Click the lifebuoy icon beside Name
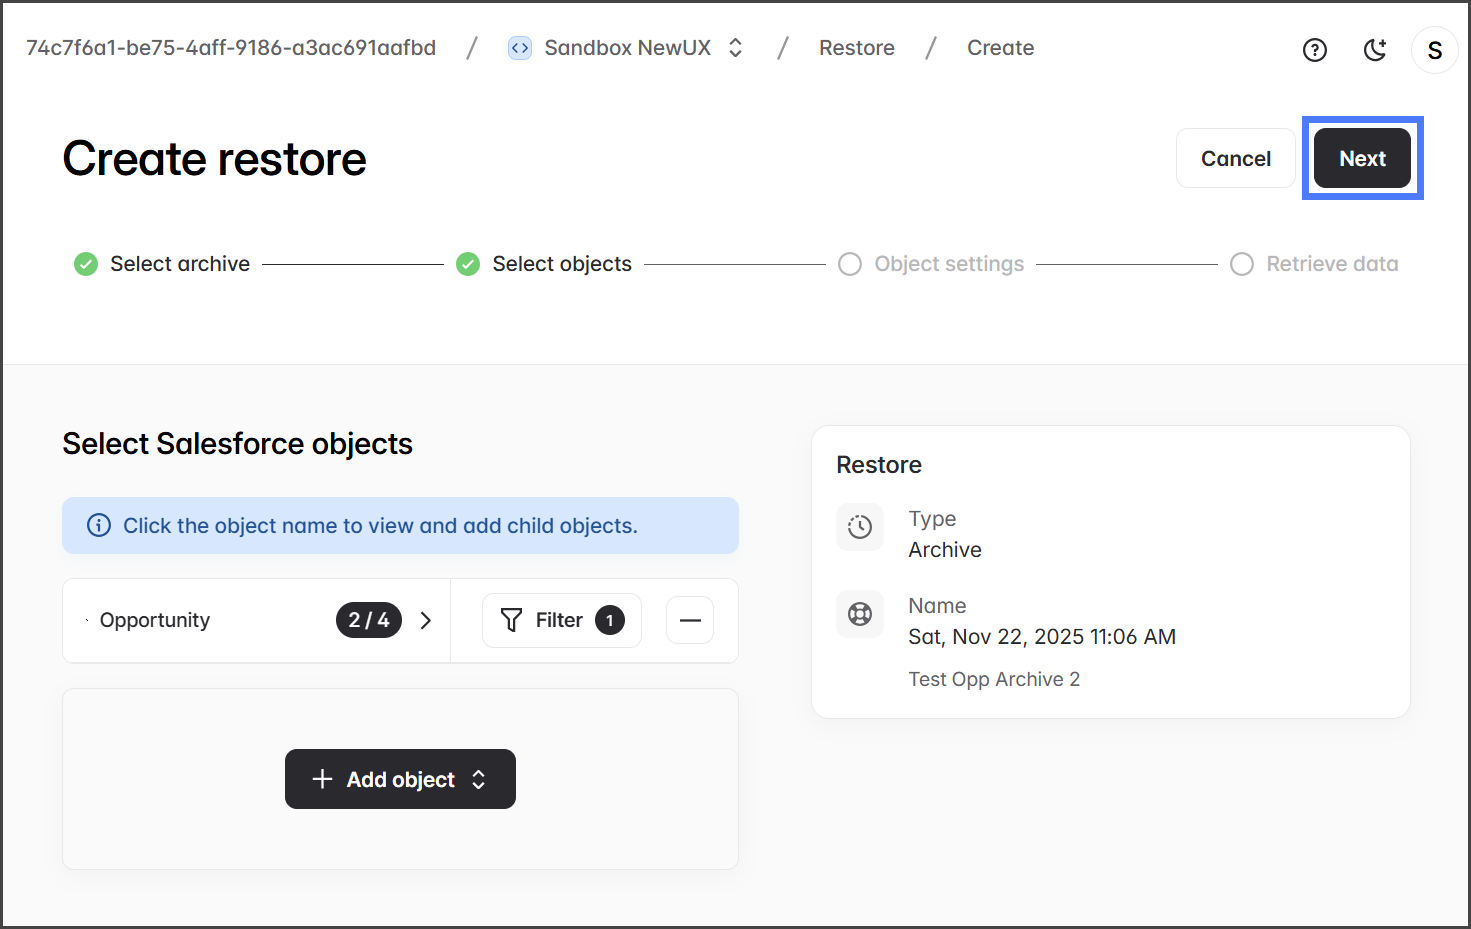Viewport: 1471px width, 929px height. click(x=860, y=614)
